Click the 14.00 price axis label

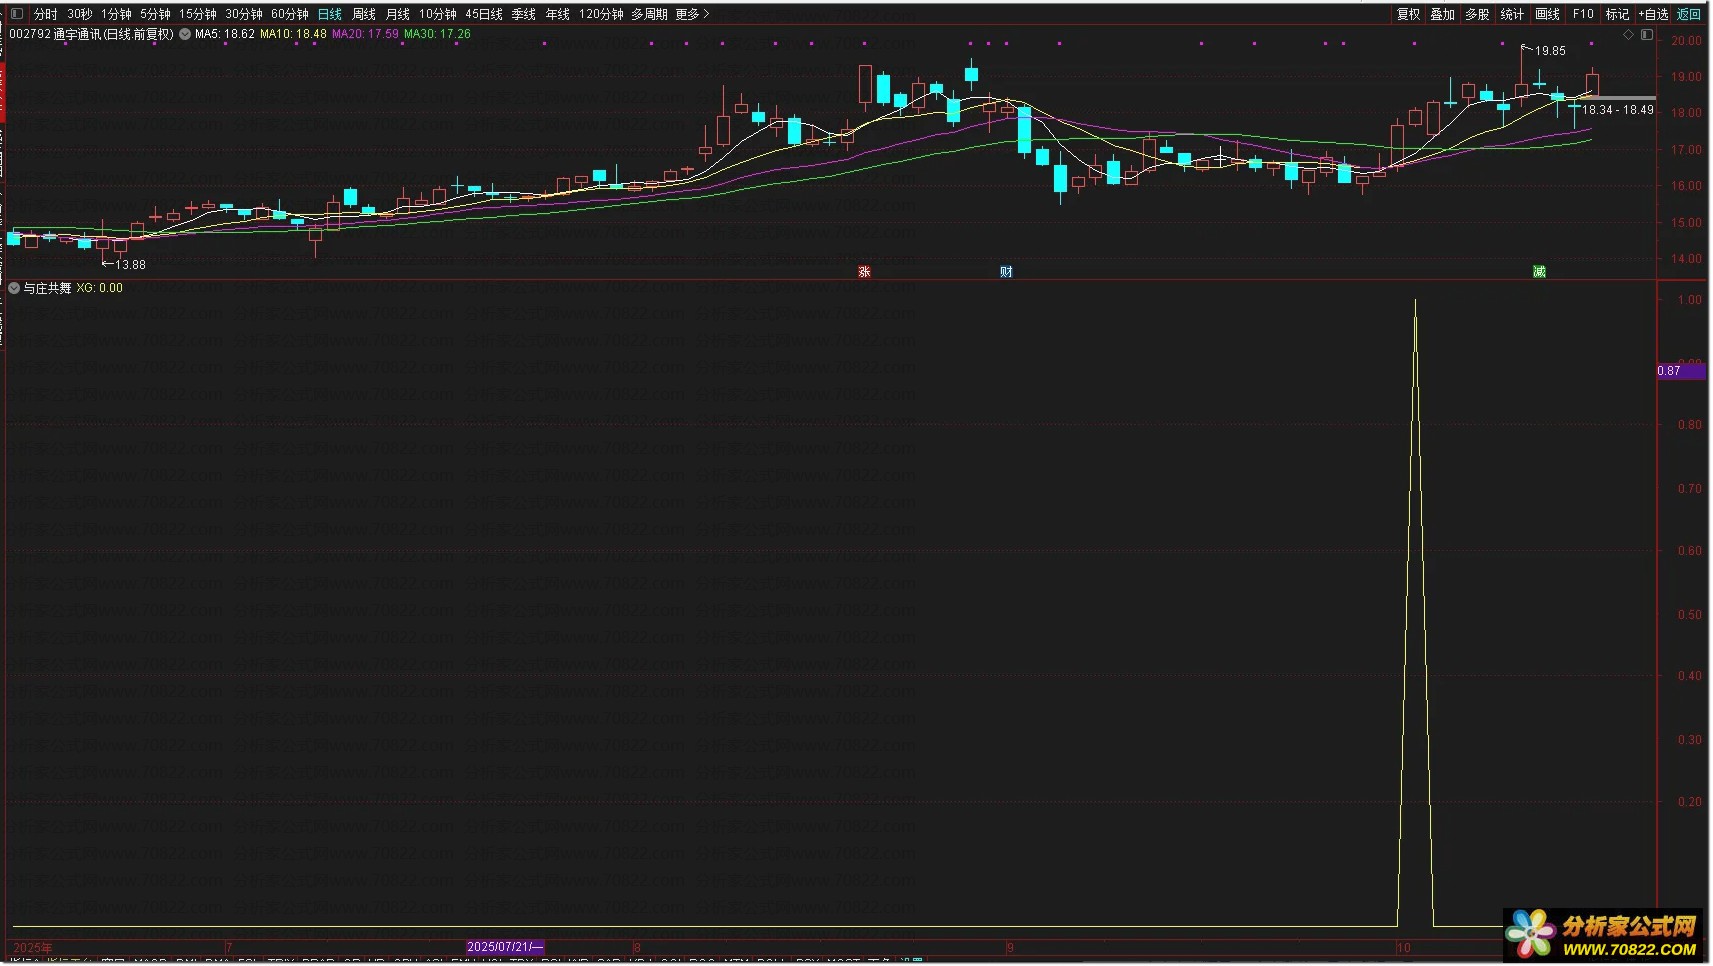(1686, 259)
